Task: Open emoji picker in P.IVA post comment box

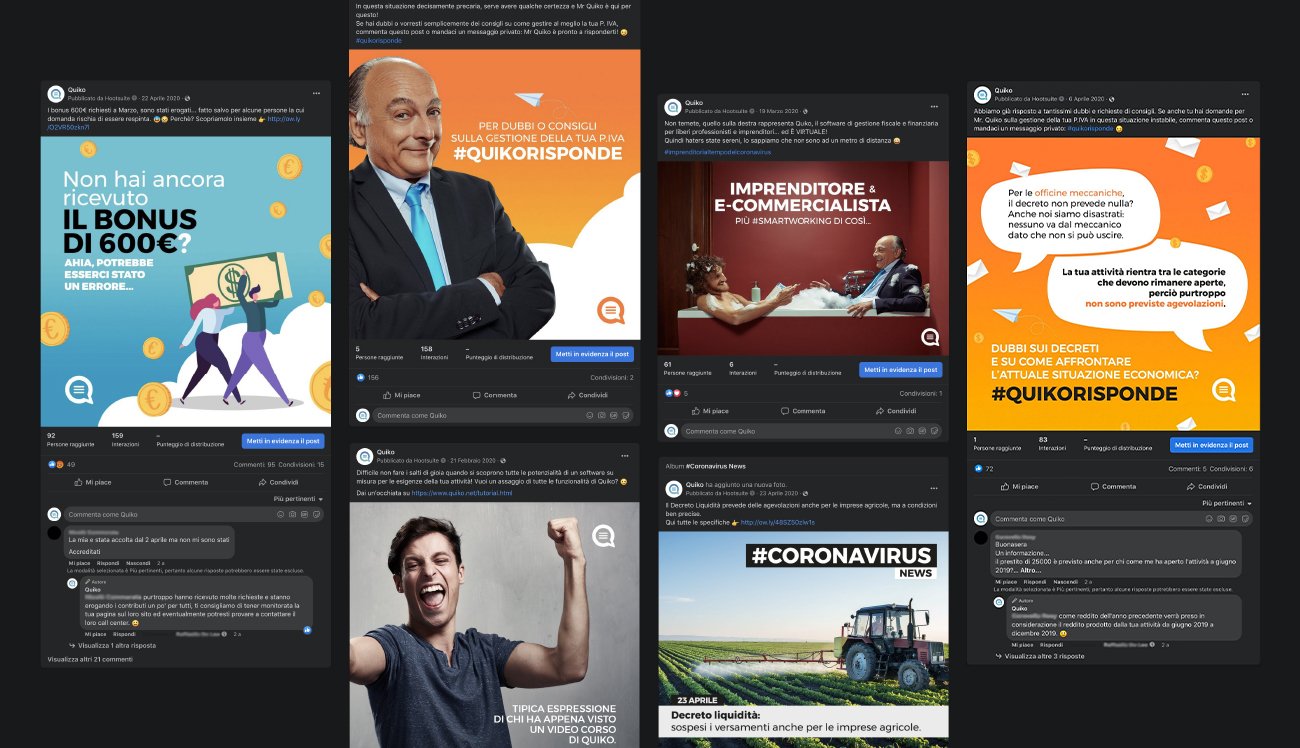Action: (590, 415)
